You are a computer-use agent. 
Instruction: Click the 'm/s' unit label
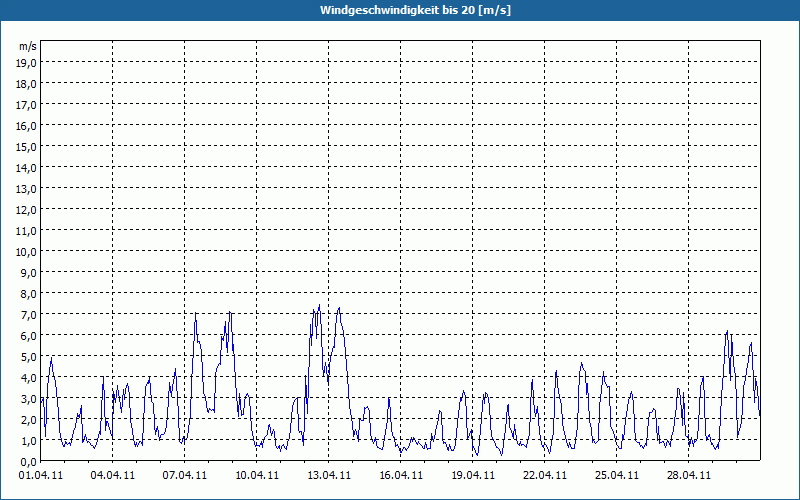coord(28,46)
